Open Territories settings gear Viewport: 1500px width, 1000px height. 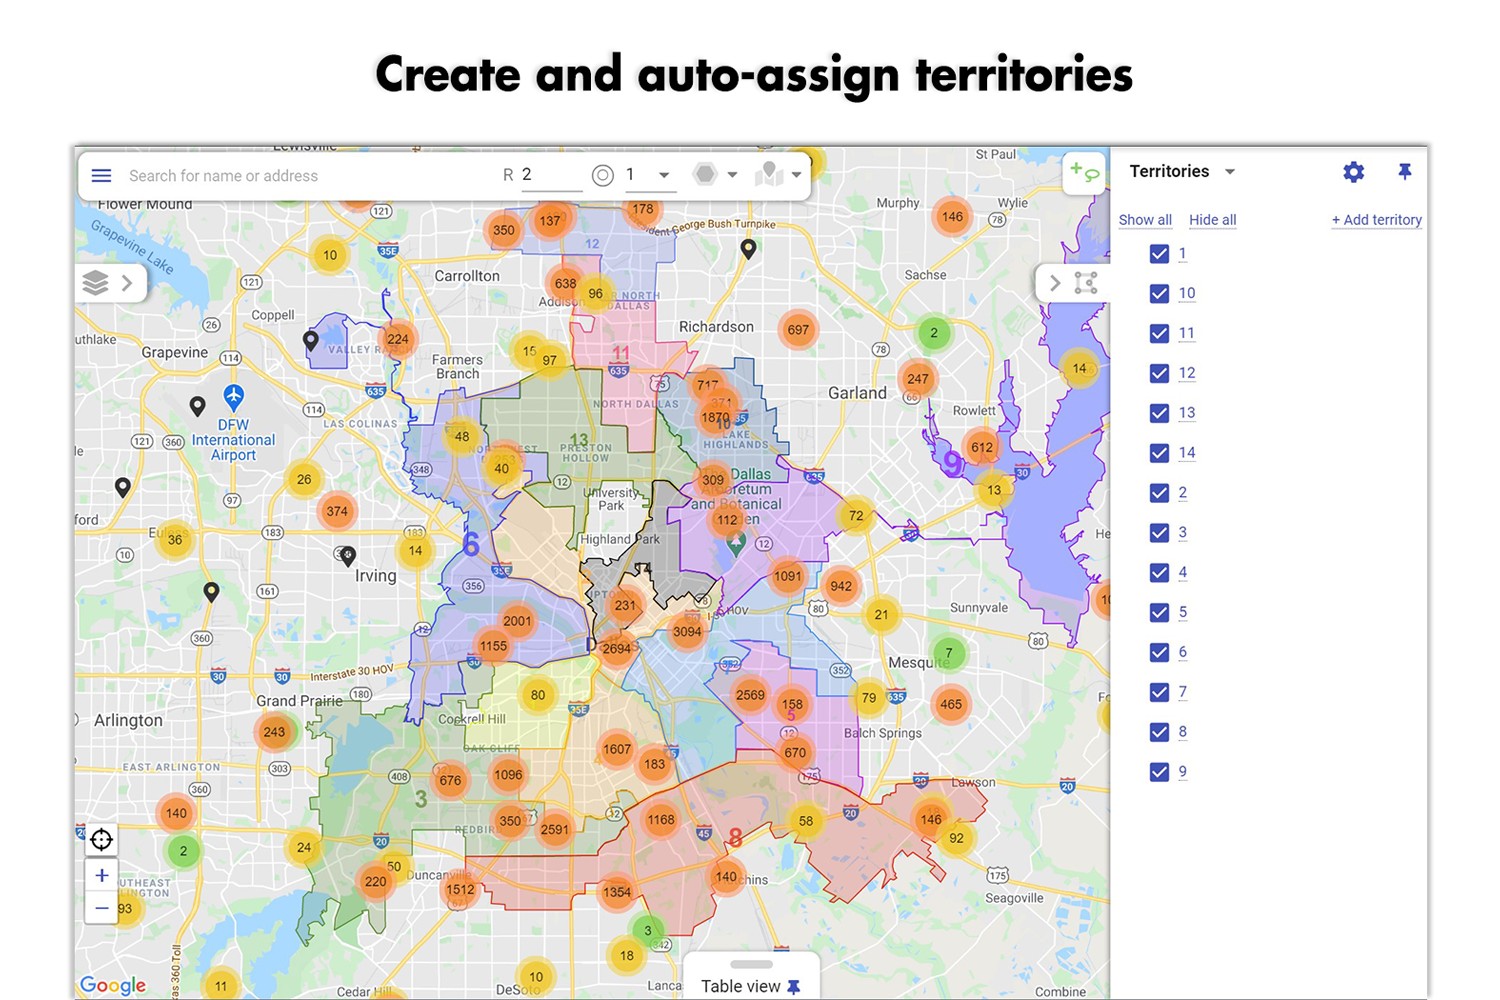(x=1353, y=172)
